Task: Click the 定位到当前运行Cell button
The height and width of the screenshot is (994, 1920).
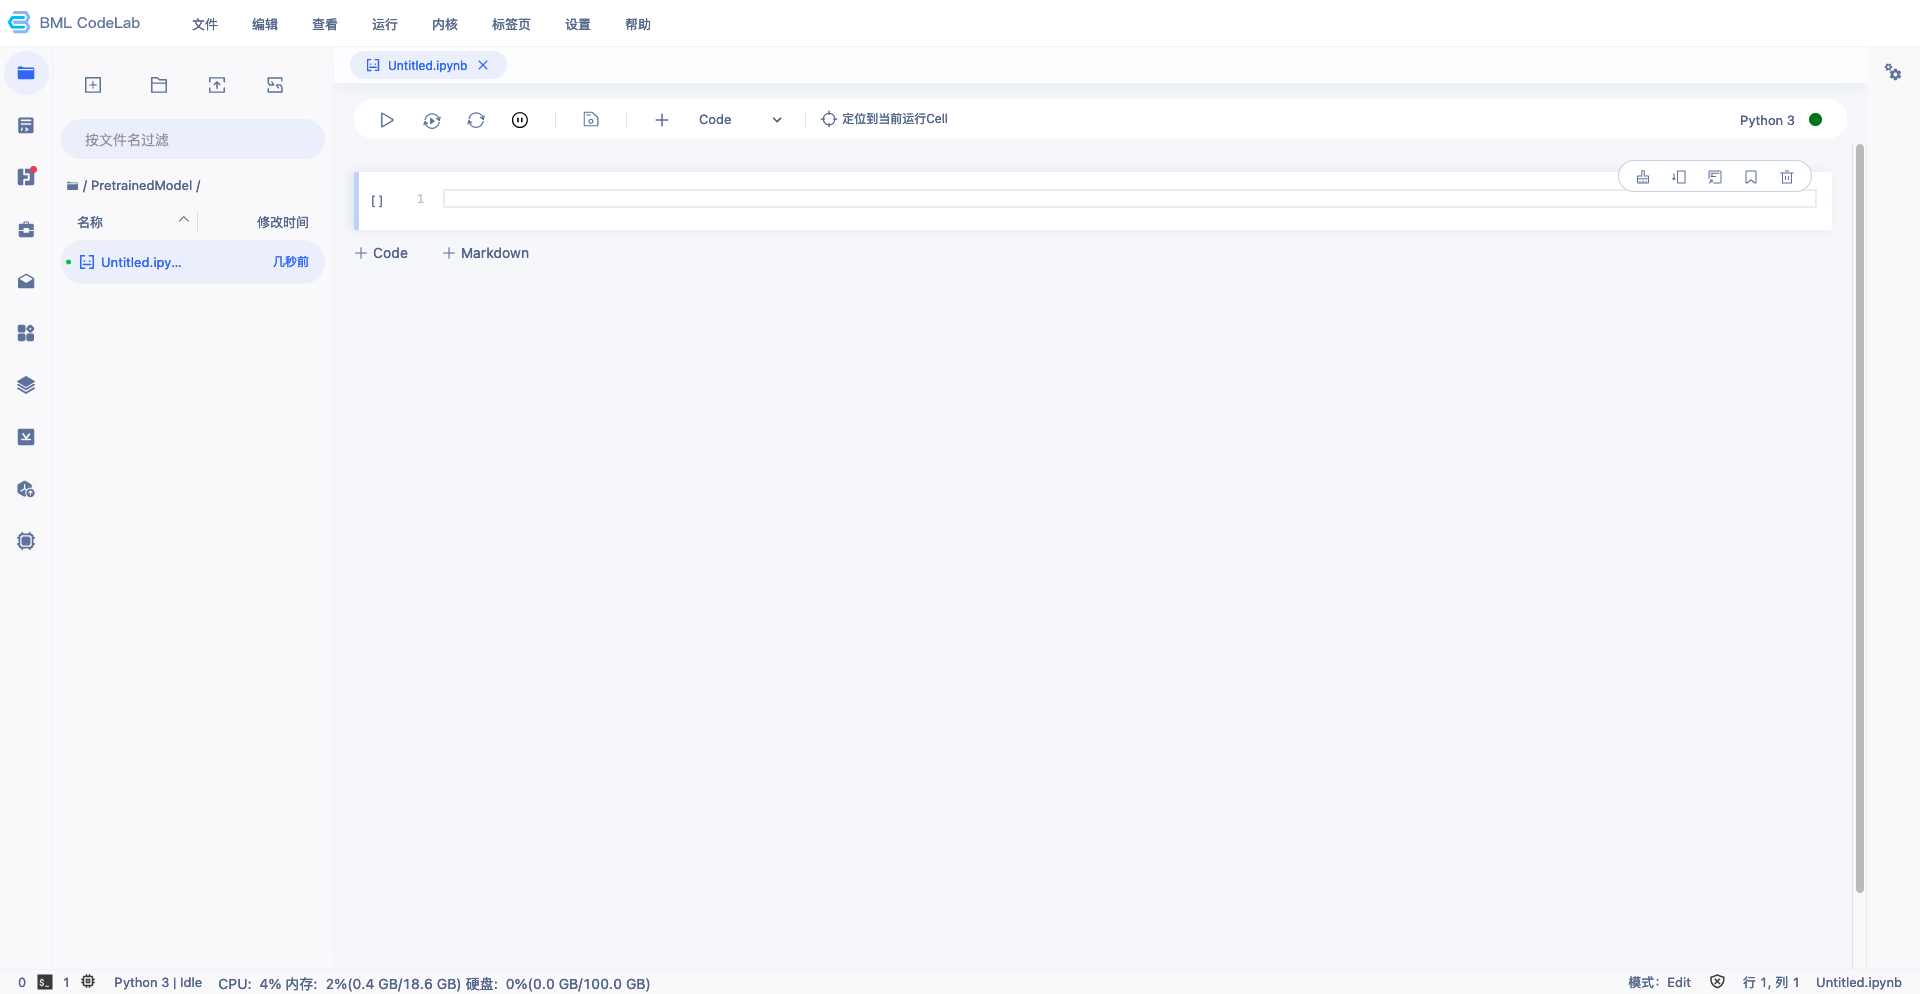Action: pyautogui.click(x=884, y=119)
